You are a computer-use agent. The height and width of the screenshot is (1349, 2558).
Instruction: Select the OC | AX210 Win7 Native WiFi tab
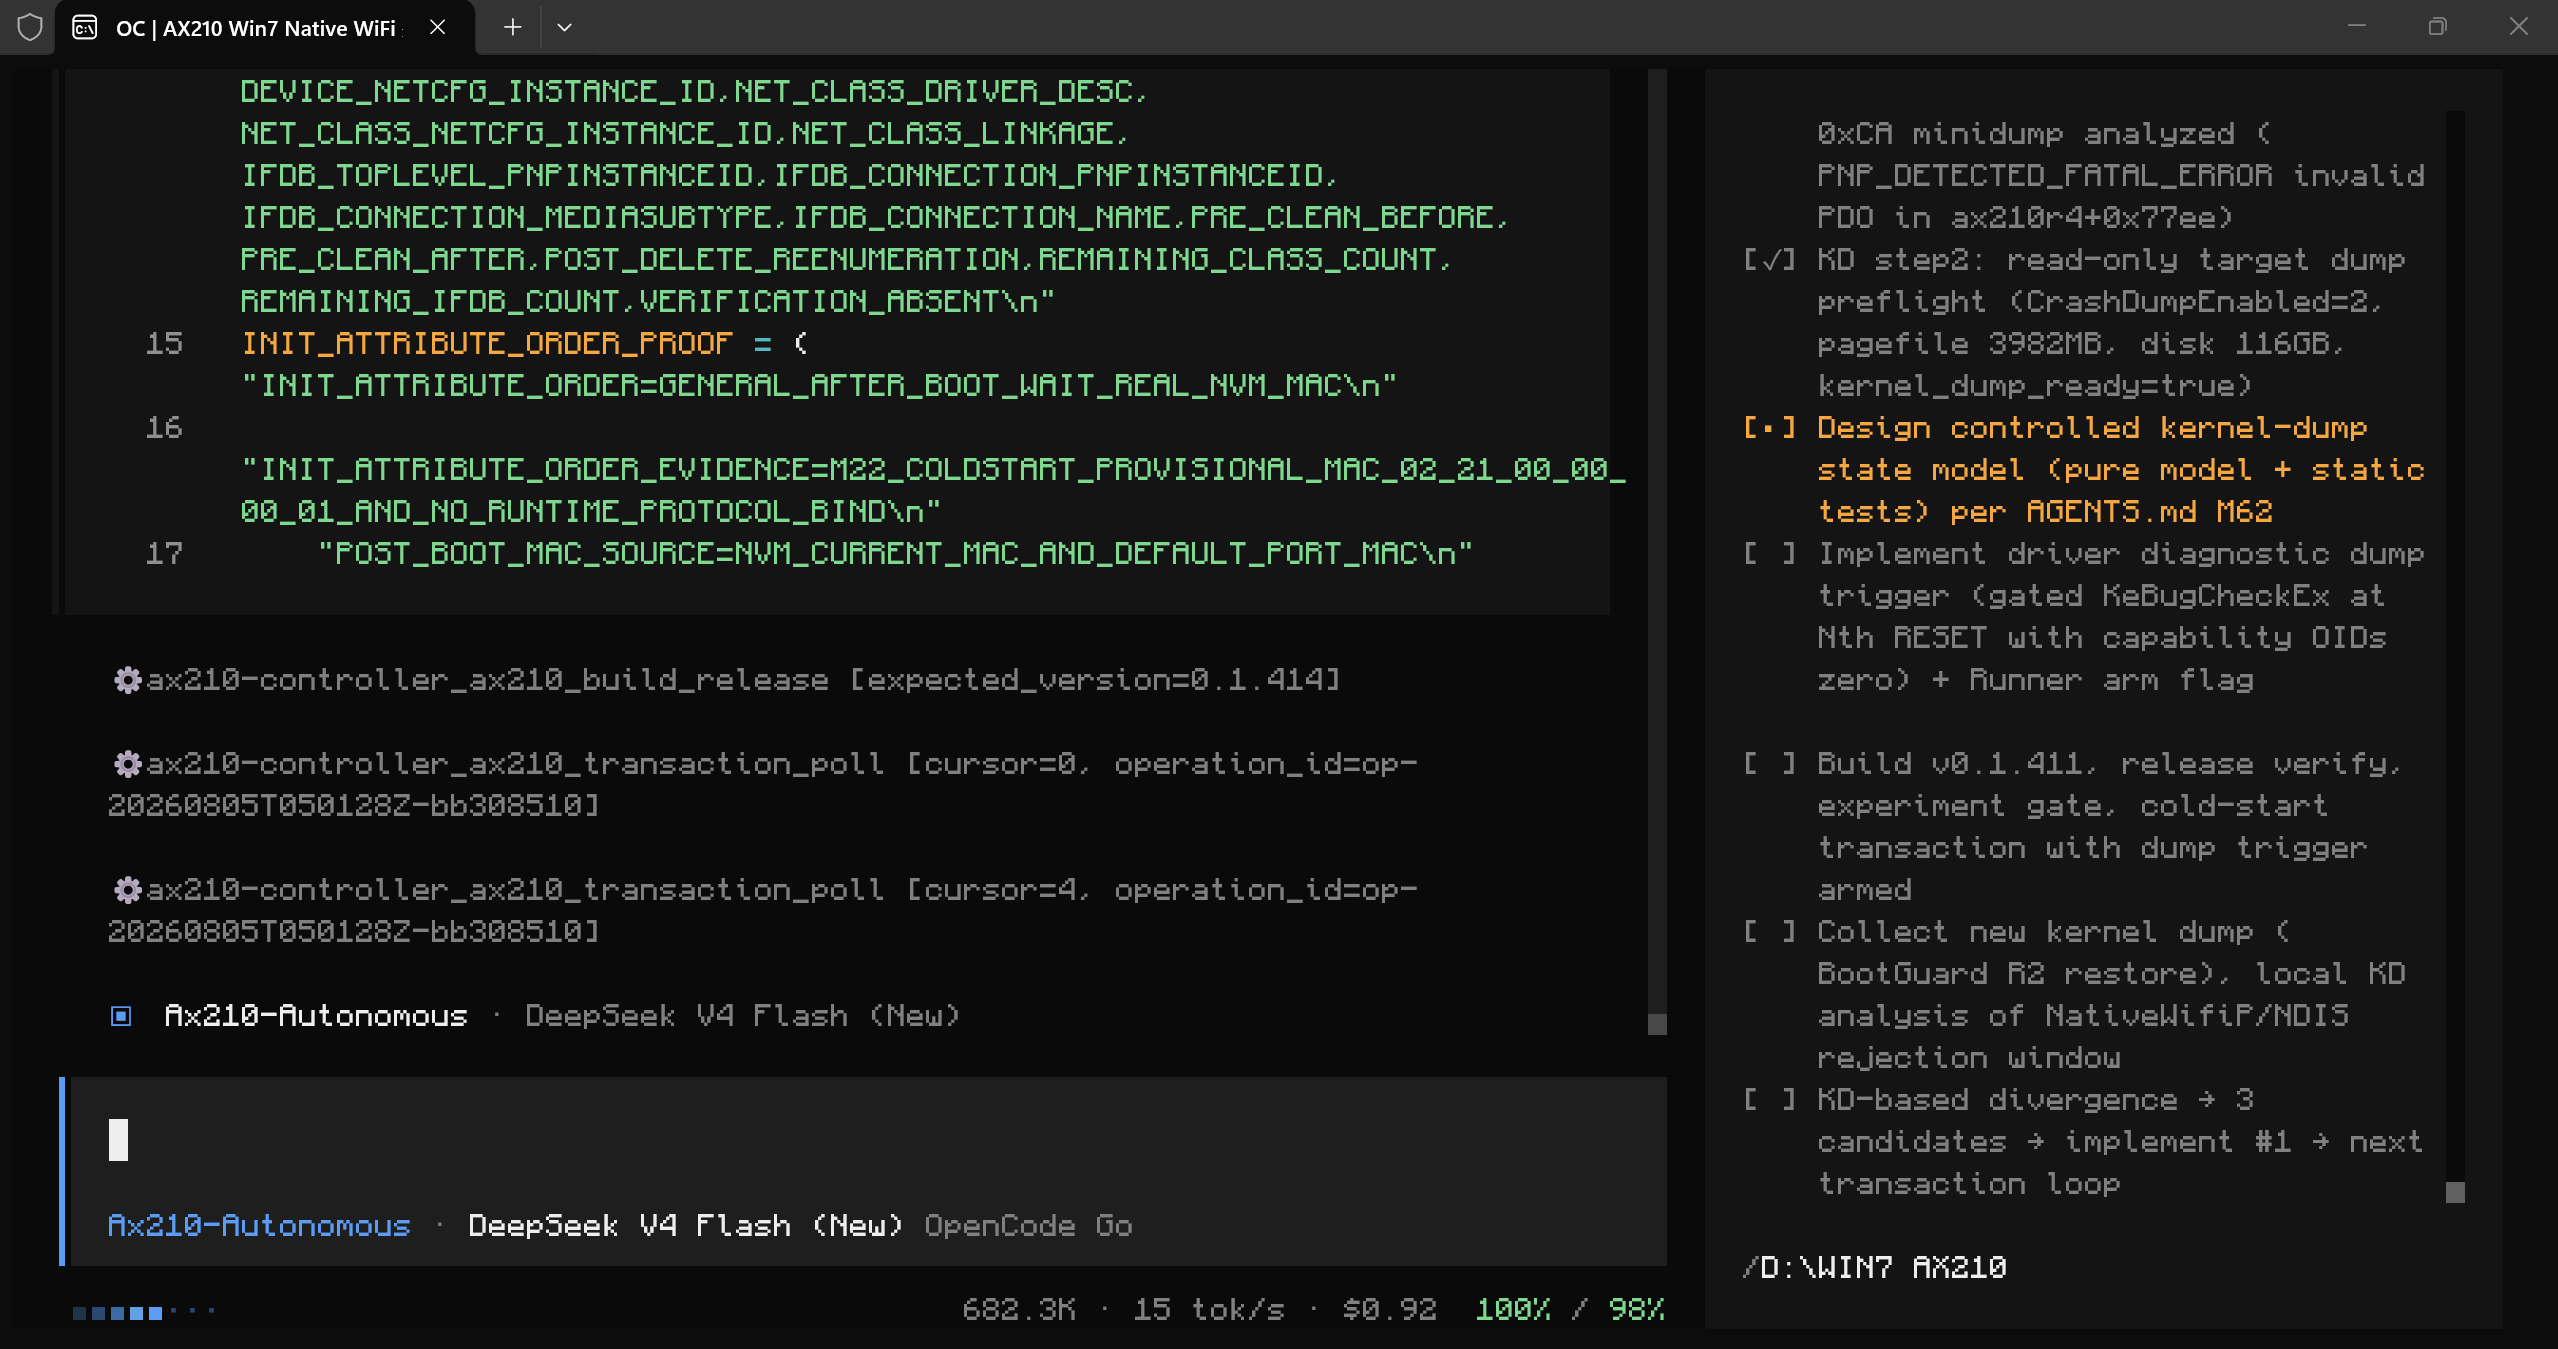point(264,27)
